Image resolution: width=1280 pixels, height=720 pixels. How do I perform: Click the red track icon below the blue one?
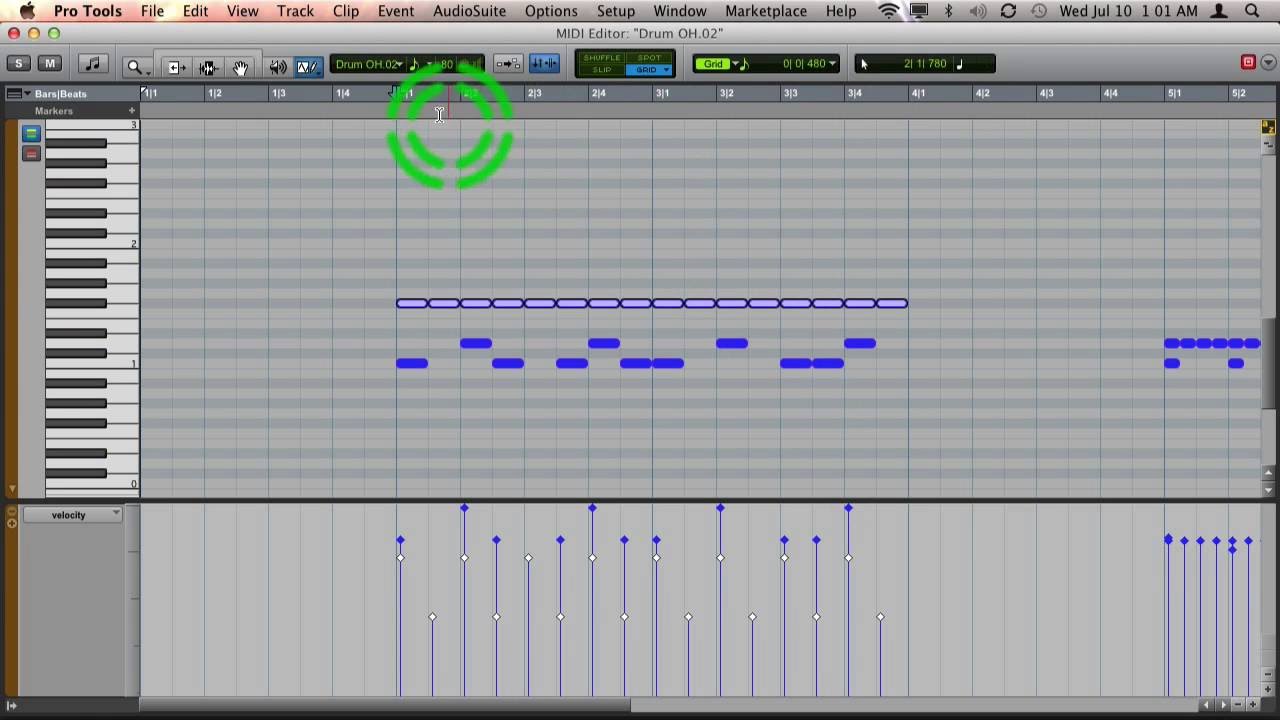tap(31, 154)
